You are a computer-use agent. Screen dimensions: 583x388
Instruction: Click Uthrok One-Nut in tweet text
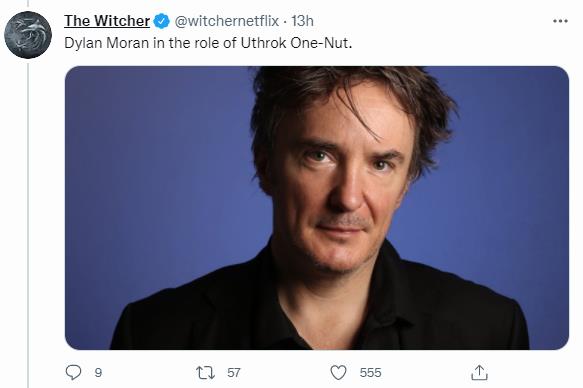pos(296,43)
